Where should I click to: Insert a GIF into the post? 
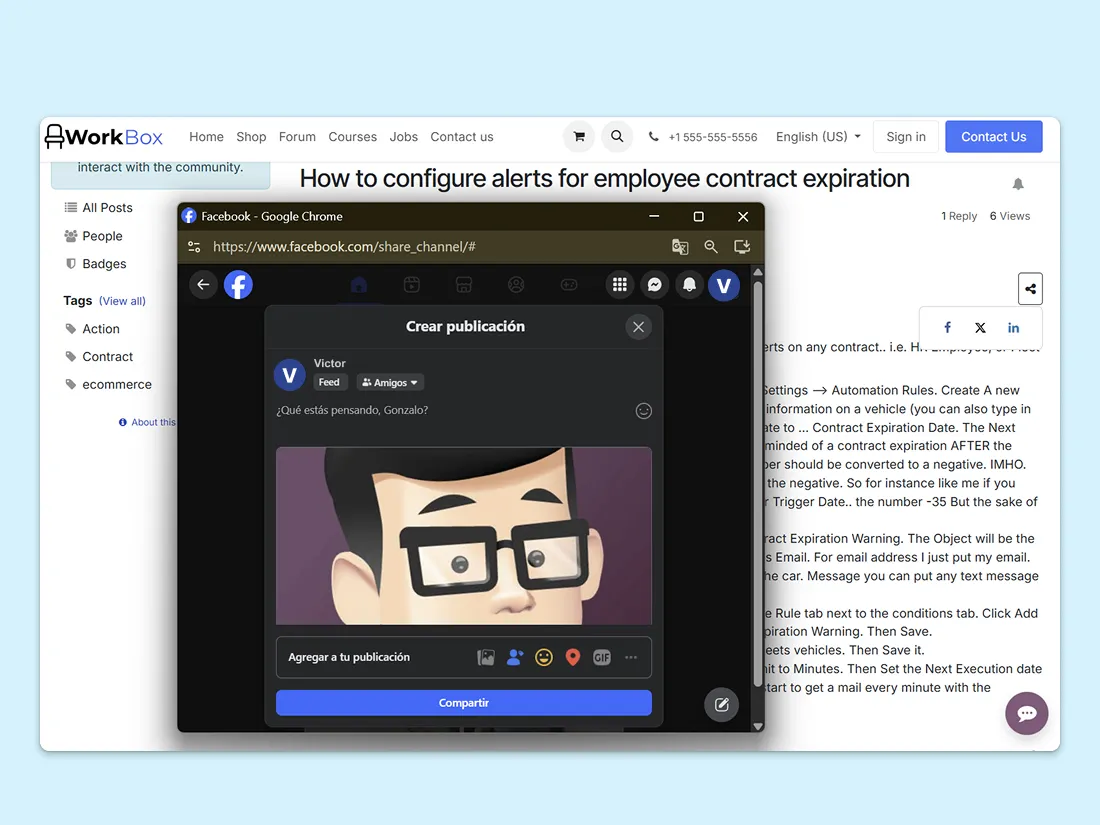[x=601, y=658]
